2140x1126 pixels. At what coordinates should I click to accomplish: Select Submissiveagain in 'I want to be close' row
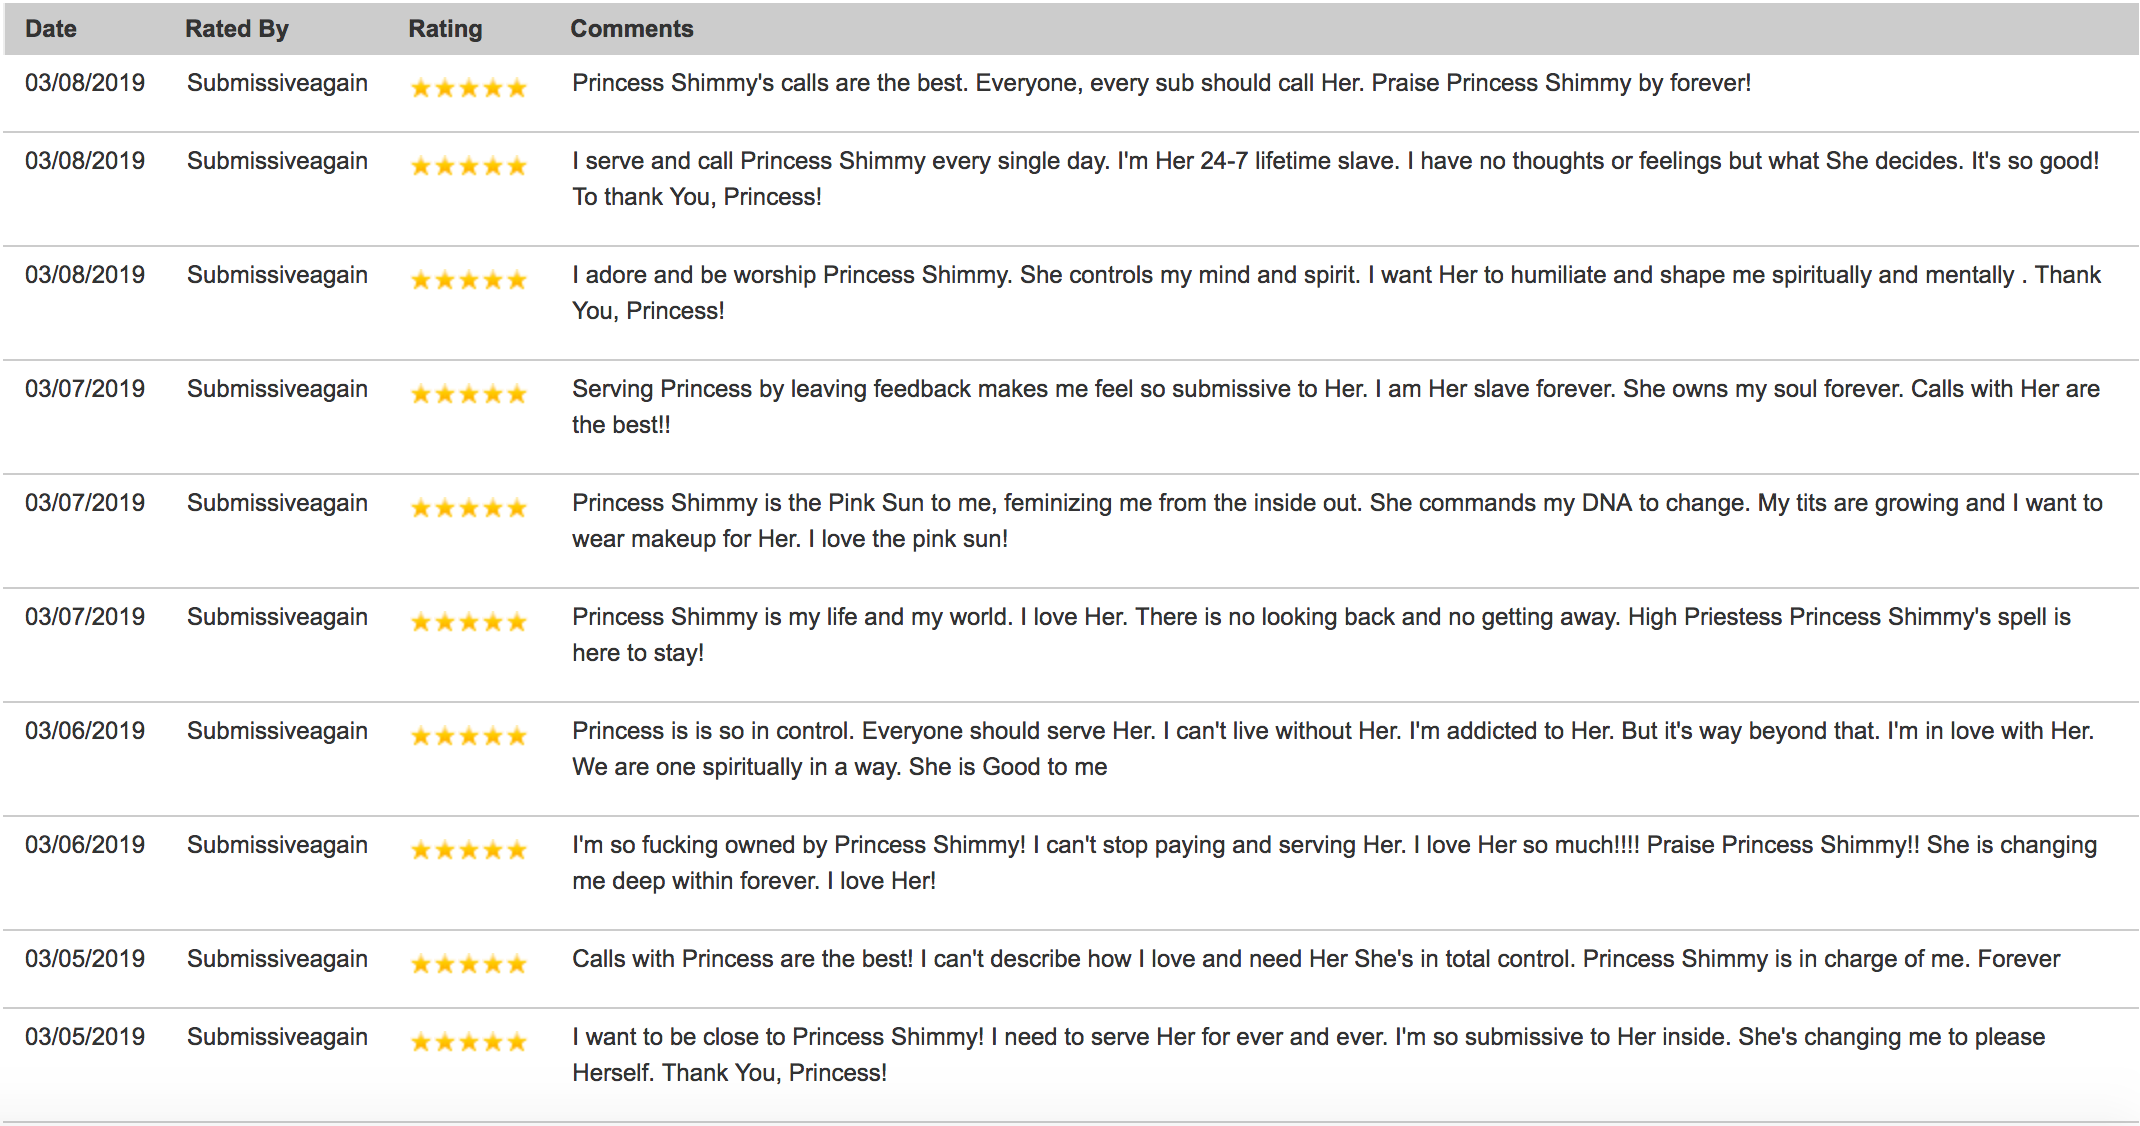click(277, 1038)
